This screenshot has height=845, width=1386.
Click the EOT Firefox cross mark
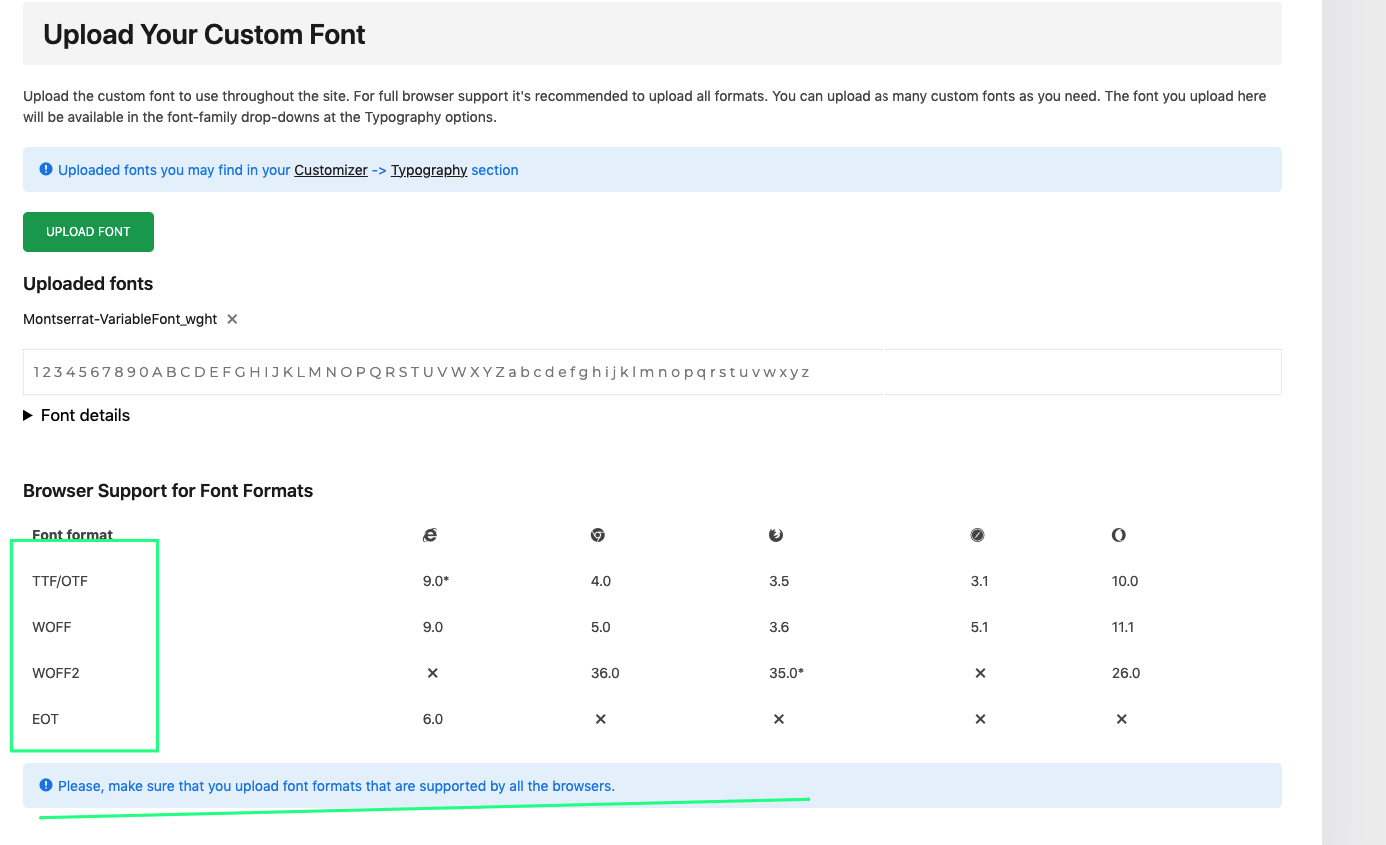pyautogui.click(x=779, y=719)
